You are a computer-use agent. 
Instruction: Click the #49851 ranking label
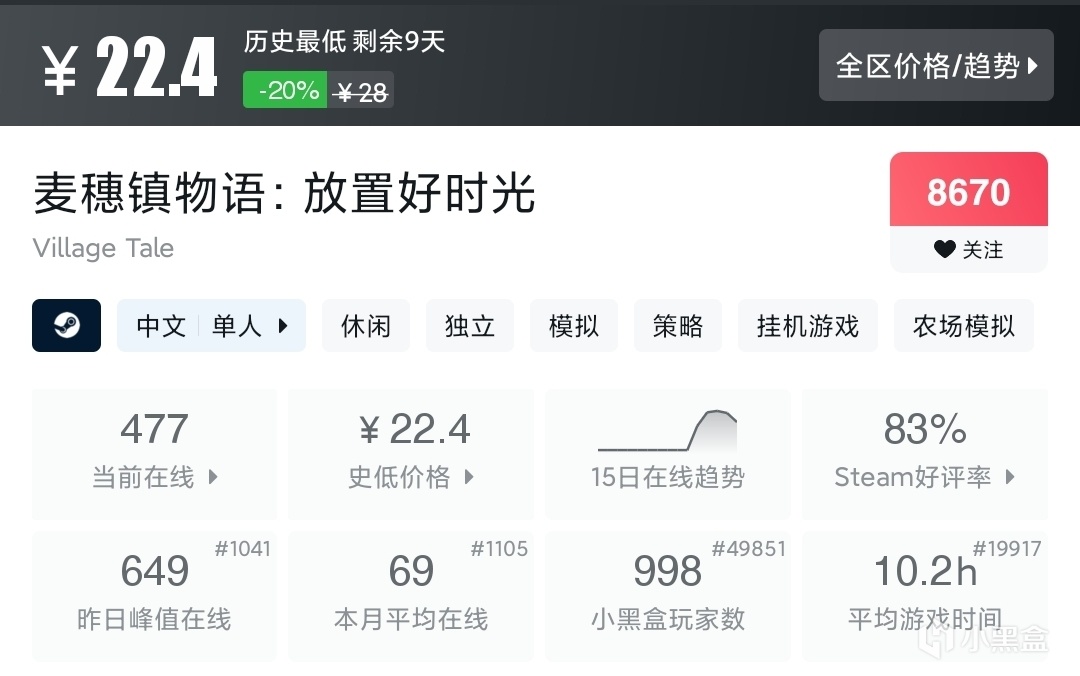pos(749,549)
